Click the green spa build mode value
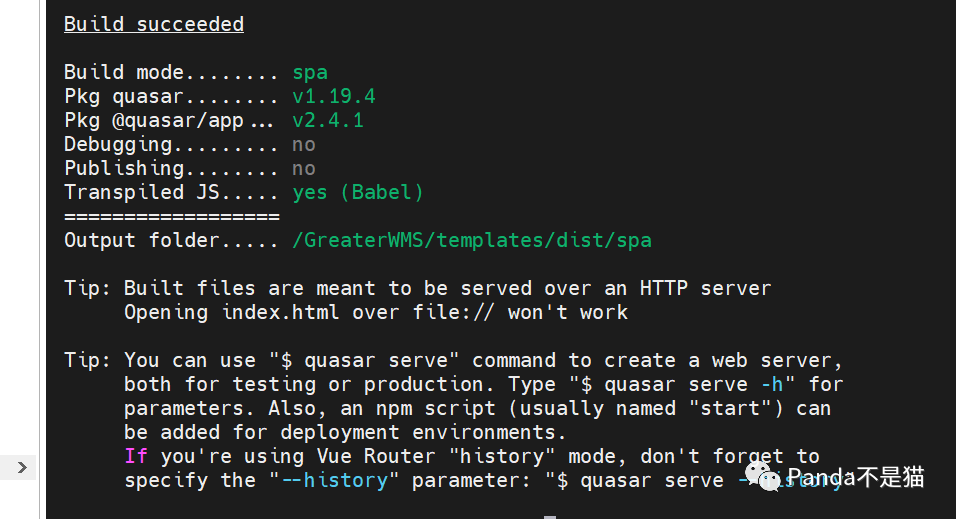This screenshot has height=519, width=956. 309,72
